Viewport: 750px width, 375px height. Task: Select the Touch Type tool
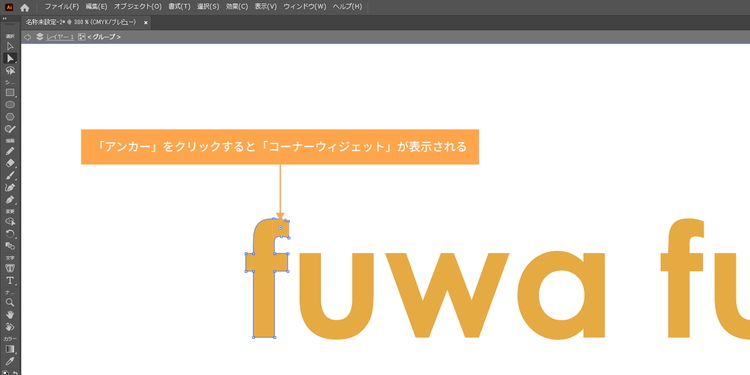coord(10,268)
